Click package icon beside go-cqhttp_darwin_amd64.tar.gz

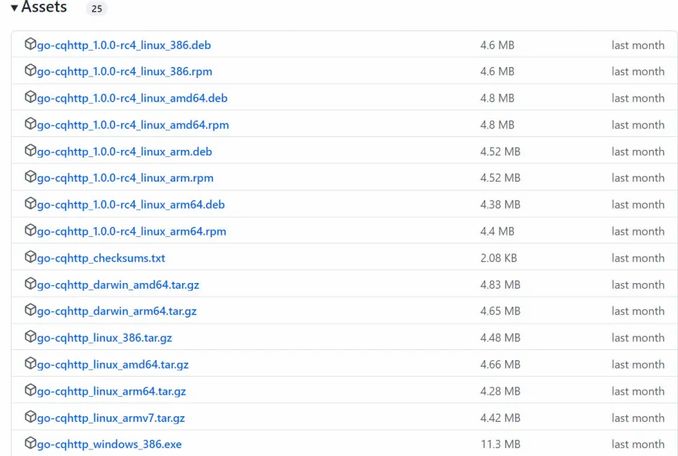tap(30, 284)
